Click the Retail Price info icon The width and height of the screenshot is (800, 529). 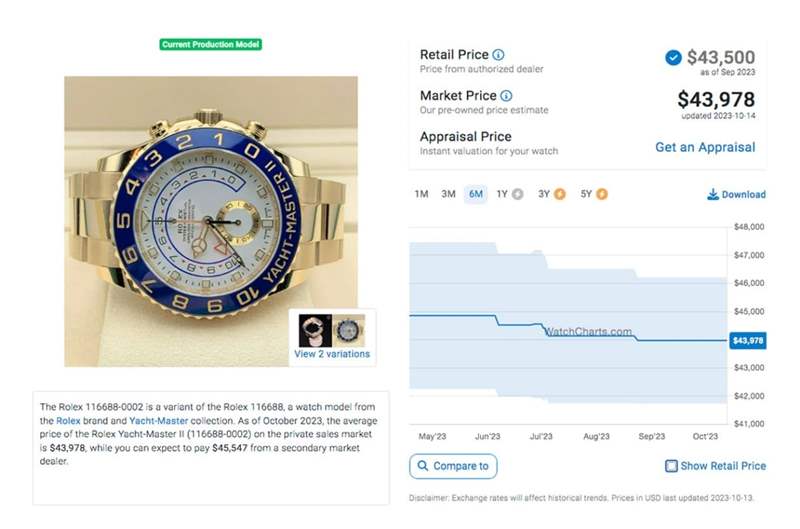499,55
